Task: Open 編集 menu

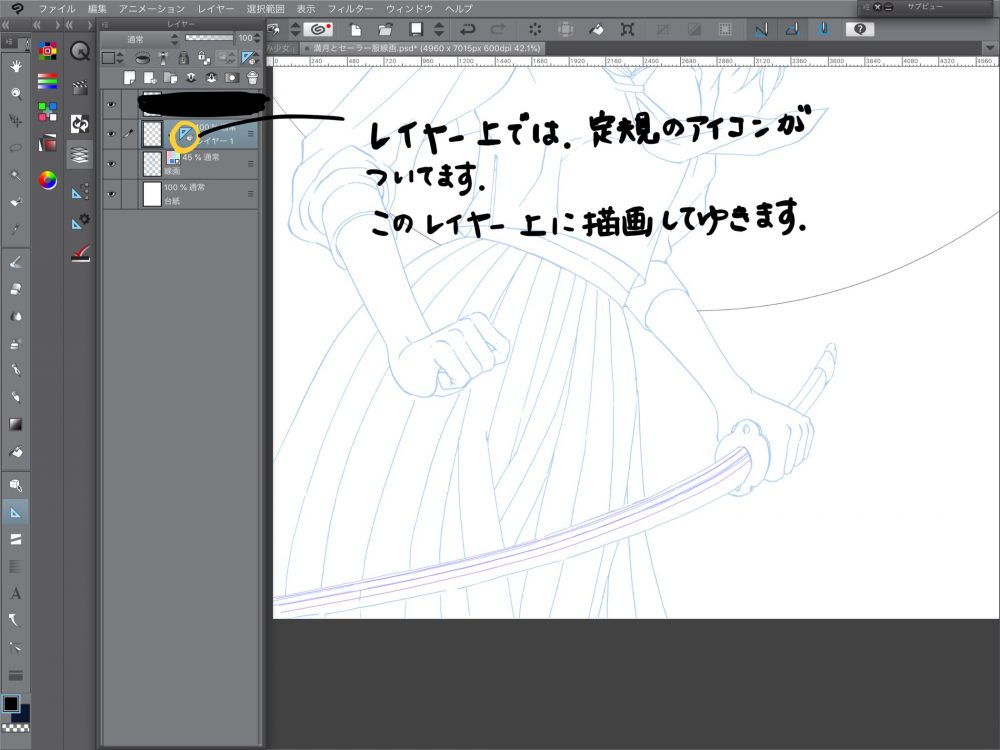Action: pyautogui.click(x=97, y=8)
